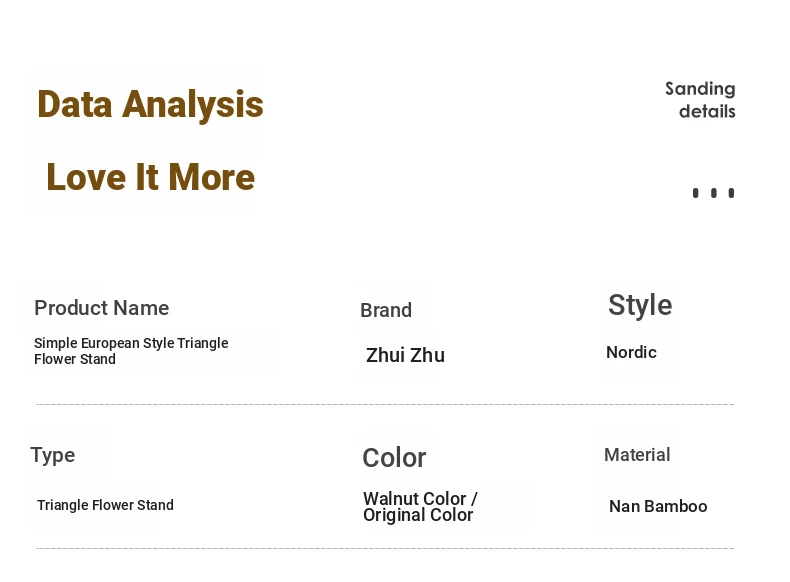Click the Material label
790x582 pixels.
pyautogui.click(x=637, y=455)
